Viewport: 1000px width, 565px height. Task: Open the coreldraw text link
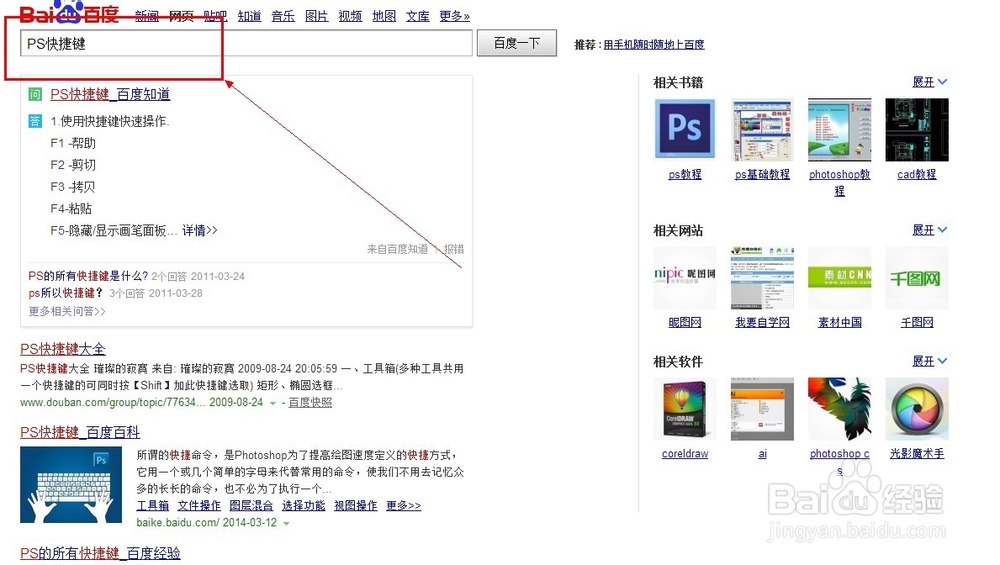coord(685,453)
